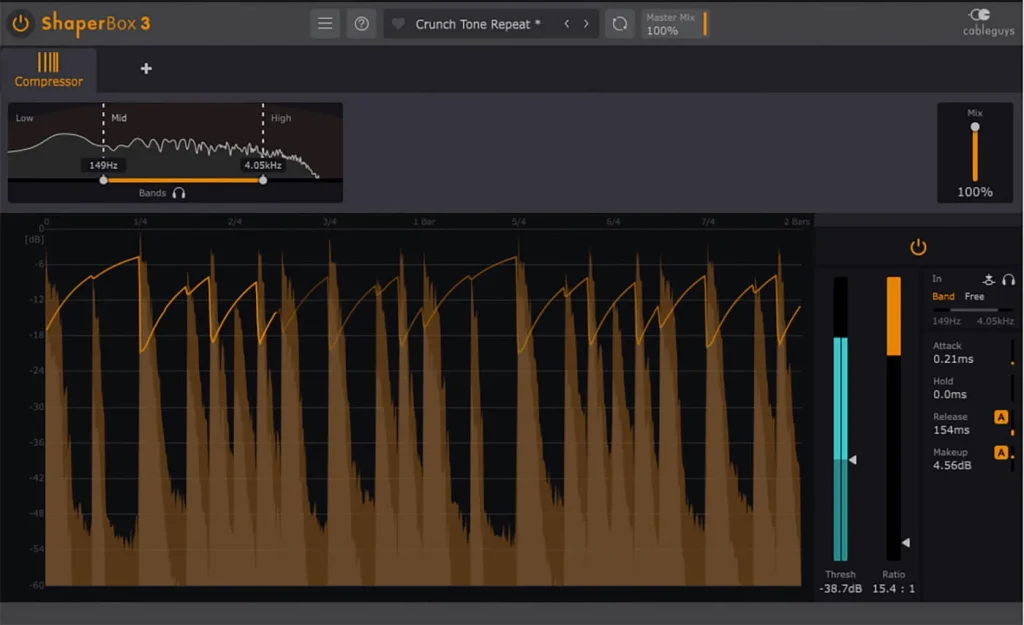Click the Bands label

click(152, 193)
